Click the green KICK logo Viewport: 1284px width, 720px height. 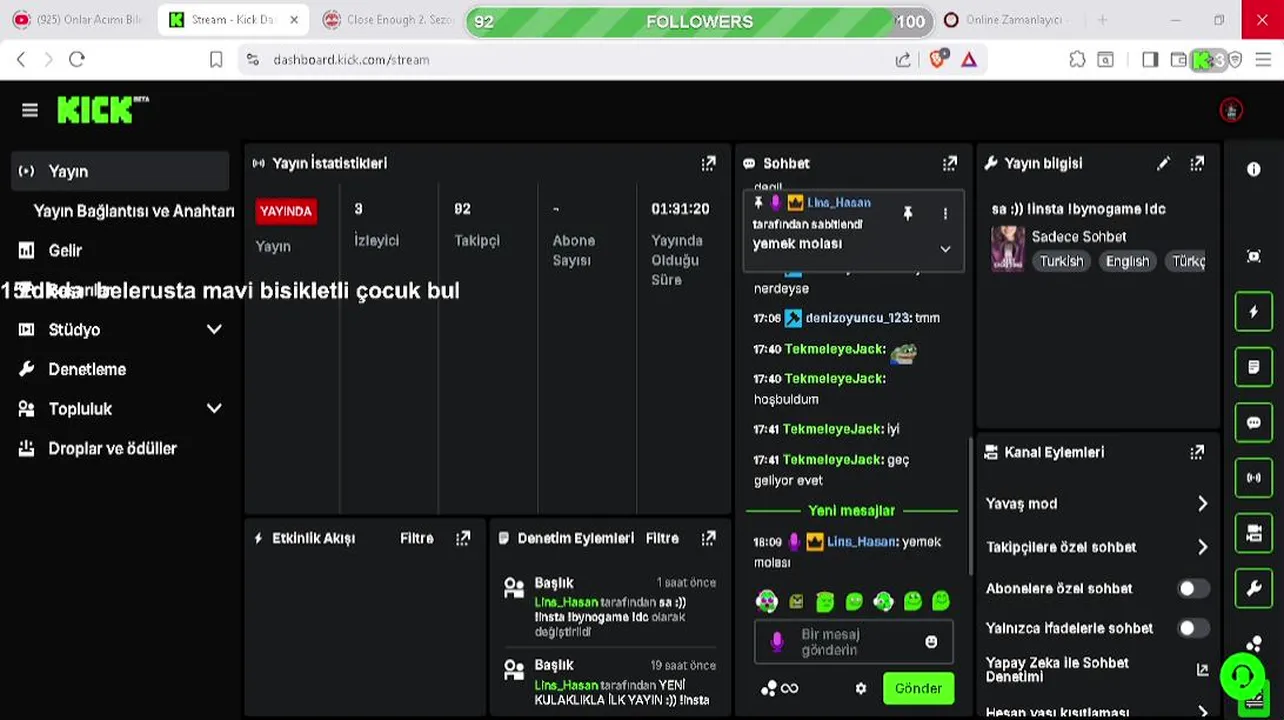(103, 110)
